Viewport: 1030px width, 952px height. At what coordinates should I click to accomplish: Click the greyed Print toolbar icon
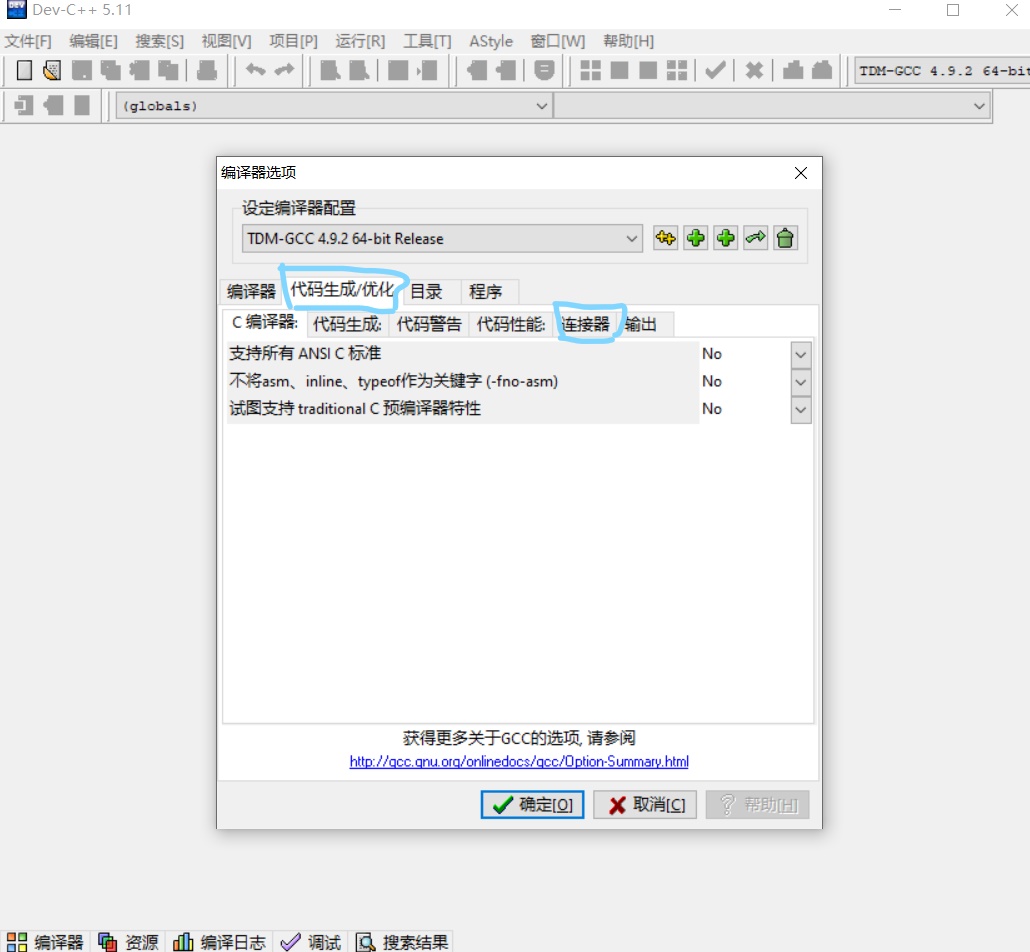(x=207, y=70)
